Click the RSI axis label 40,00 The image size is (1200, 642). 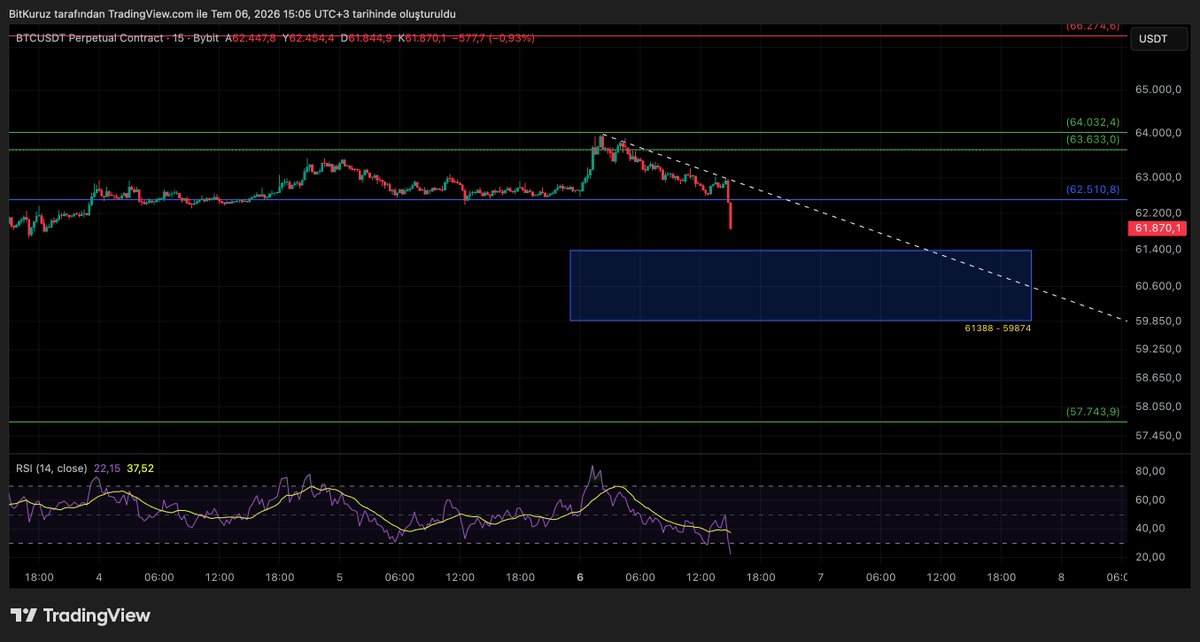[x=1152, y=528]
